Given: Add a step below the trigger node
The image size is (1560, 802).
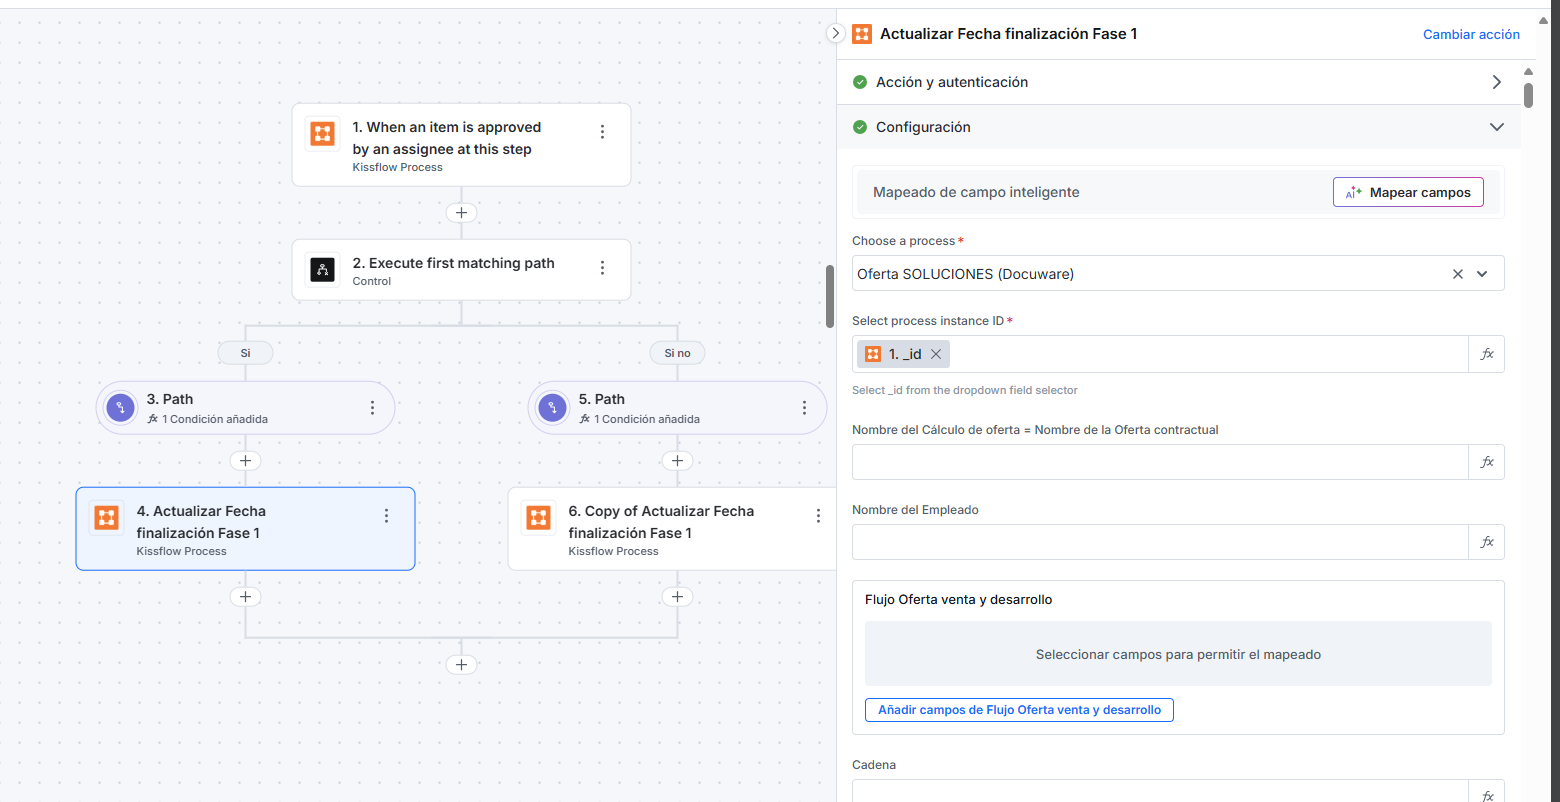Looking at the screenshot, I should click(461, 213).
